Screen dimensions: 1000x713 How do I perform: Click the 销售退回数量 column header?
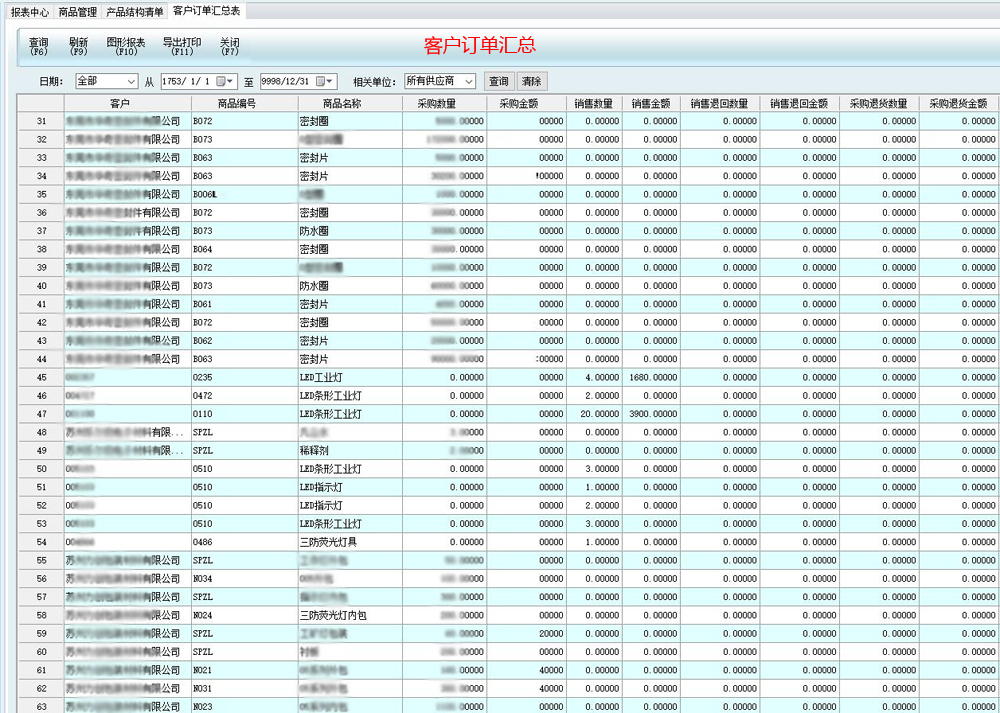(x=719, y=103)
